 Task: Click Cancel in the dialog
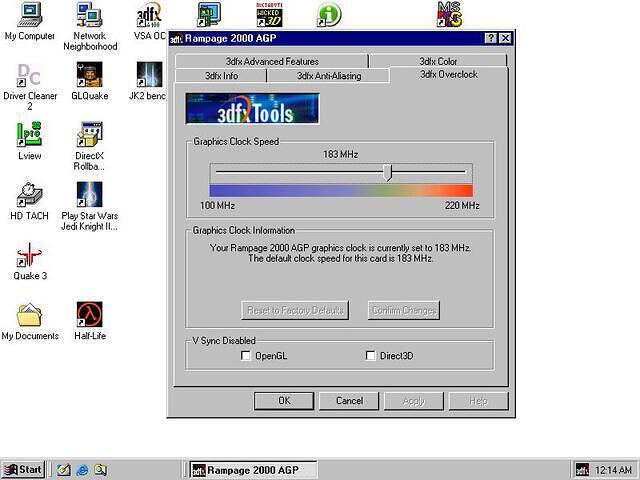click(349, 401)
